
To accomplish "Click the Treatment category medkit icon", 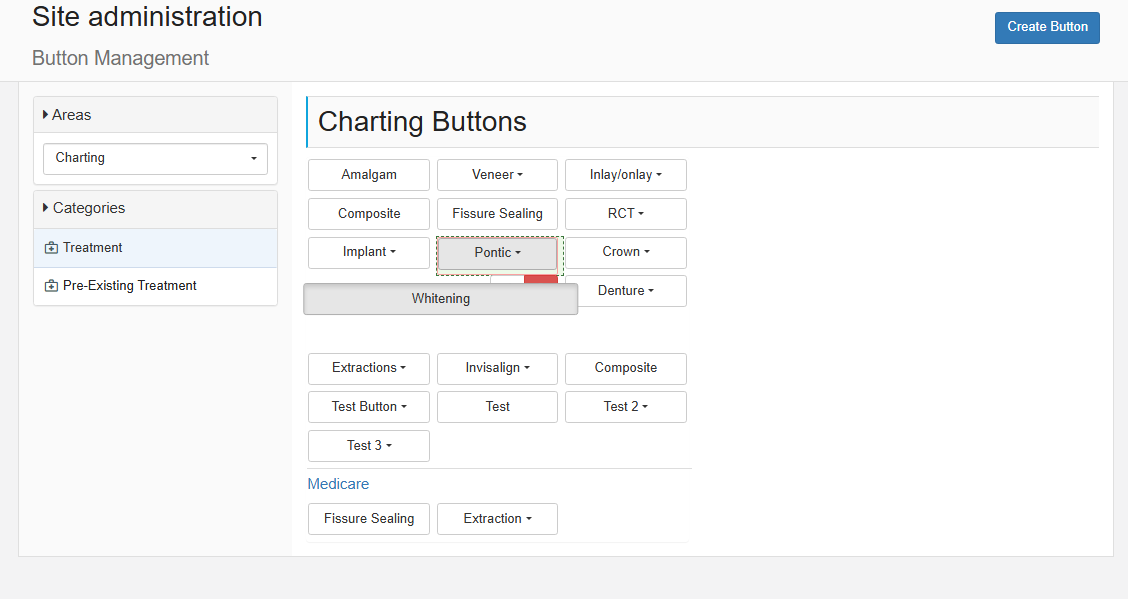I will (51, 248).
